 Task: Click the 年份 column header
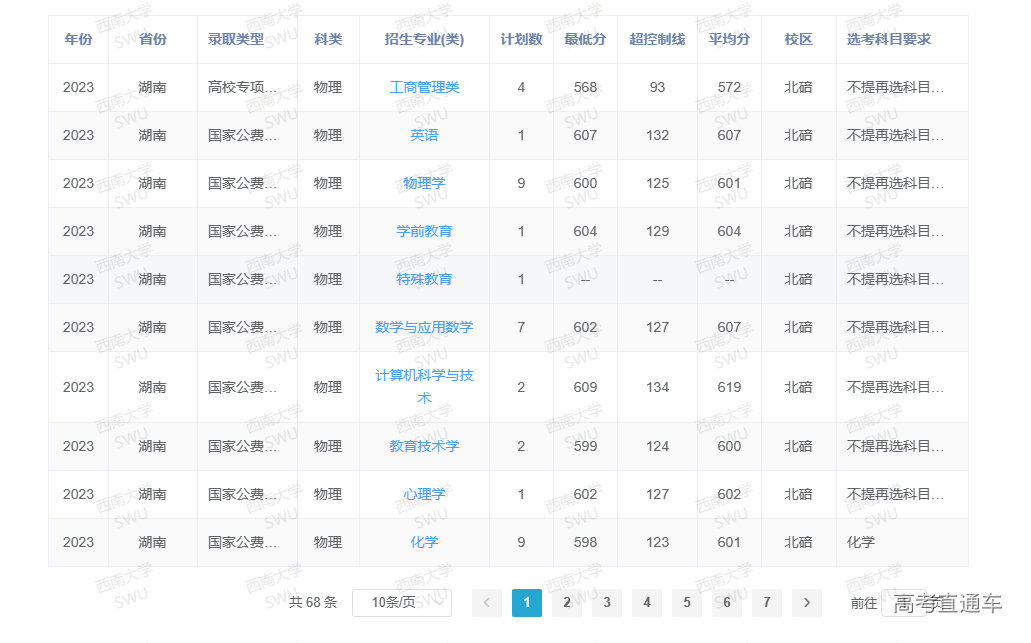pos(78,39)
